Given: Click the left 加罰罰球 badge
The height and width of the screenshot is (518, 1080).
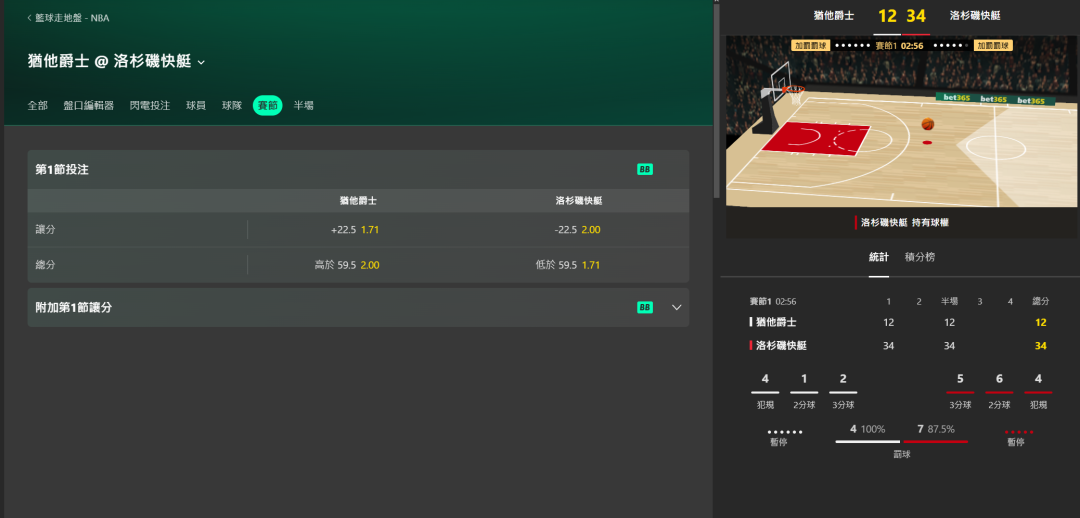Looking at the screenshot, I should pyautogui.click(x=811, y=45).
